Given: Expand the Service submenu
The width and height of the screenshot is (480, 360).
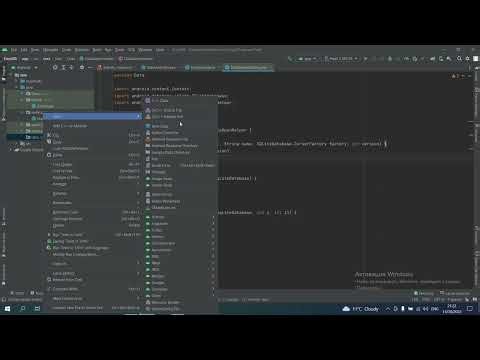Looking at the screenshot, I should coord(180,237).
